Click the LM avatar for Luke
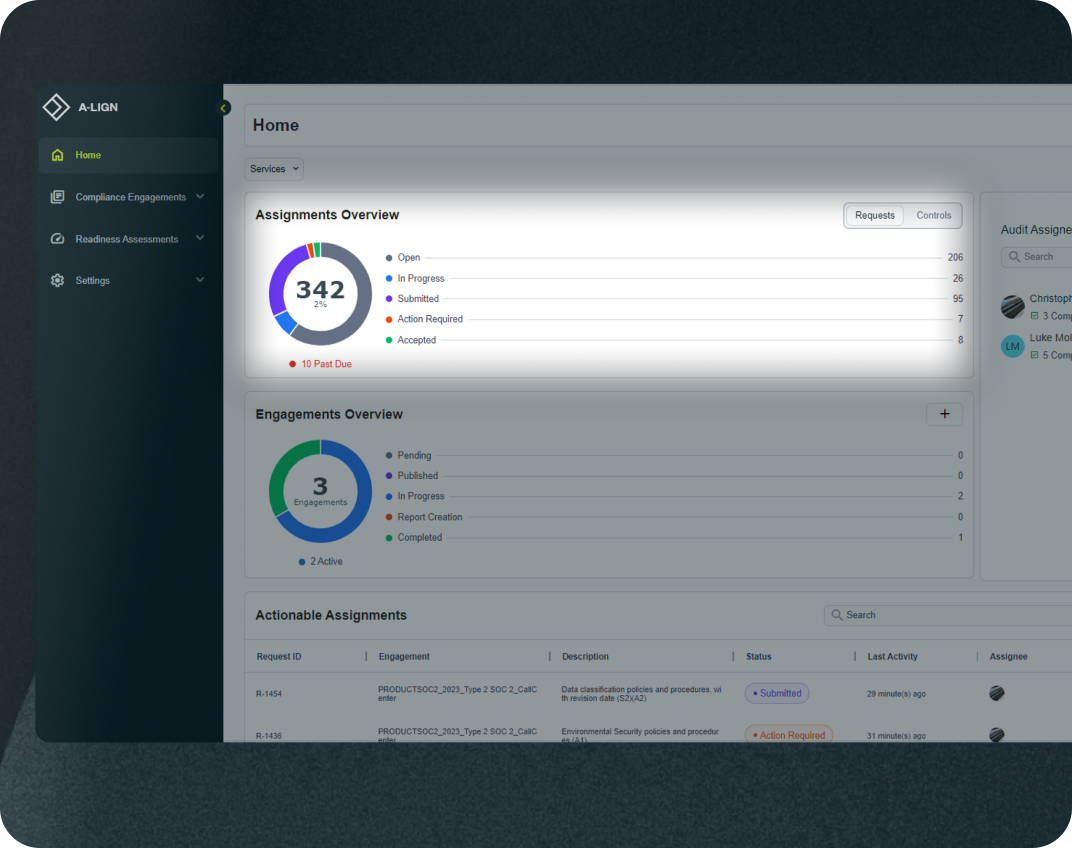This screenshot has width=1072, height=848. (1013, 346)
